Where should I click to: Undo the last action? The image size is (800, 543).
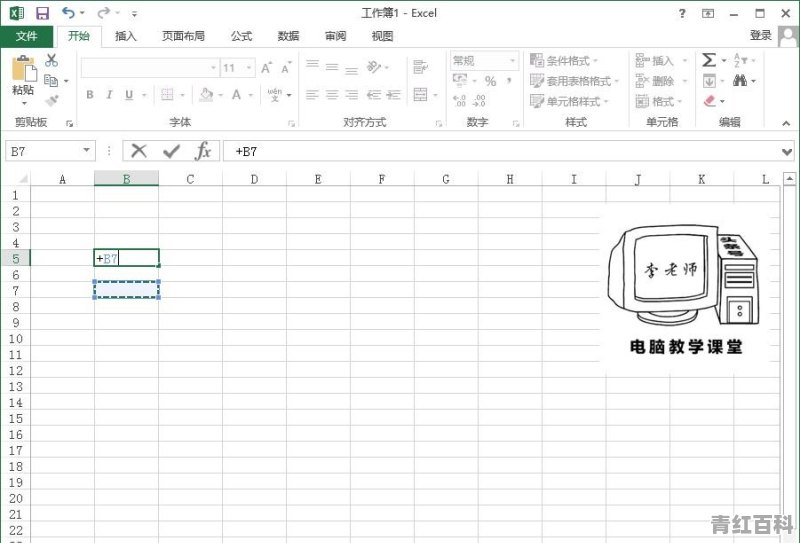click(x=68, y=12)
